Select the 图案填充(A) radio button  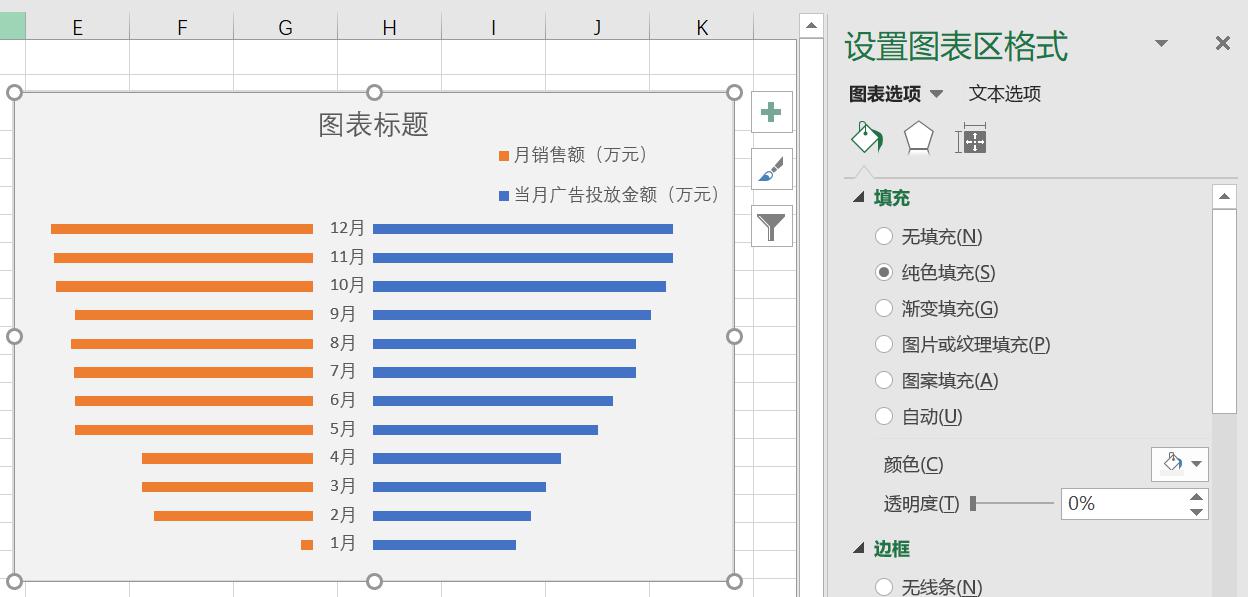coord(884,380)
